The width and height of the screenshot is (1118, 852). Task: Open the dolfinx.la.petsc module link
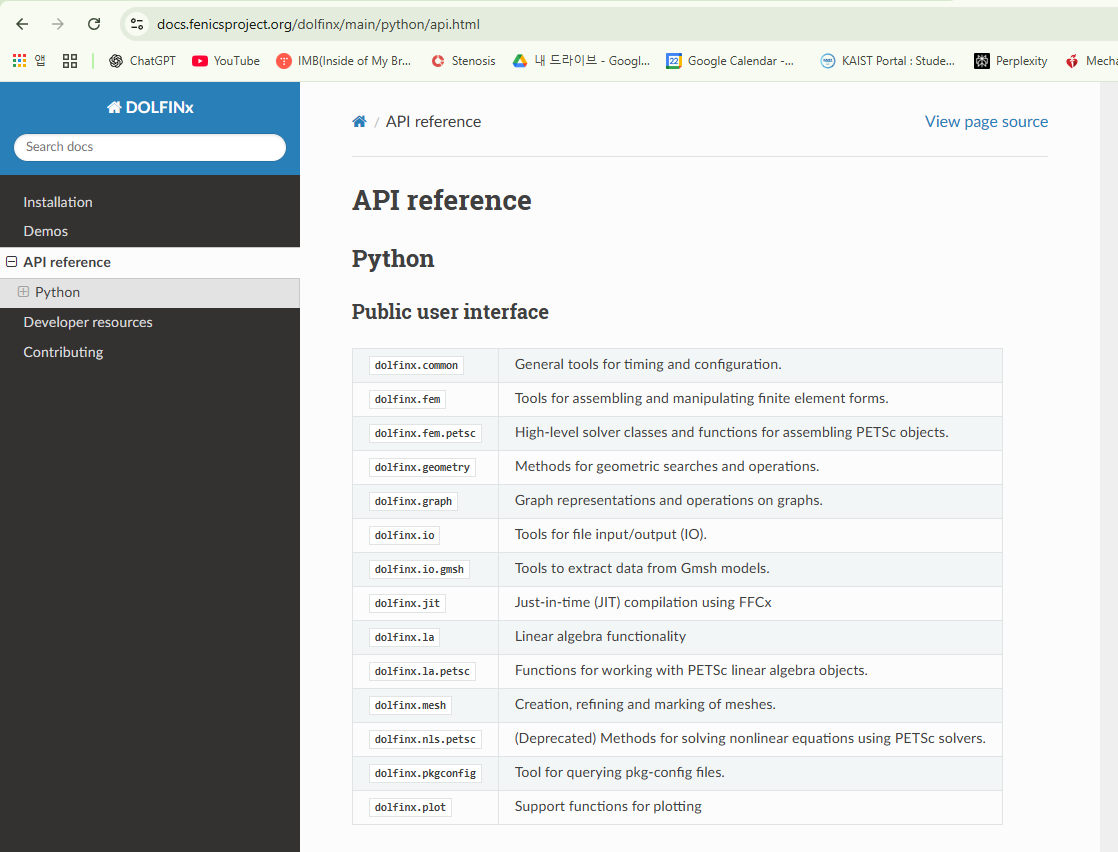click(x=422, y=671)
